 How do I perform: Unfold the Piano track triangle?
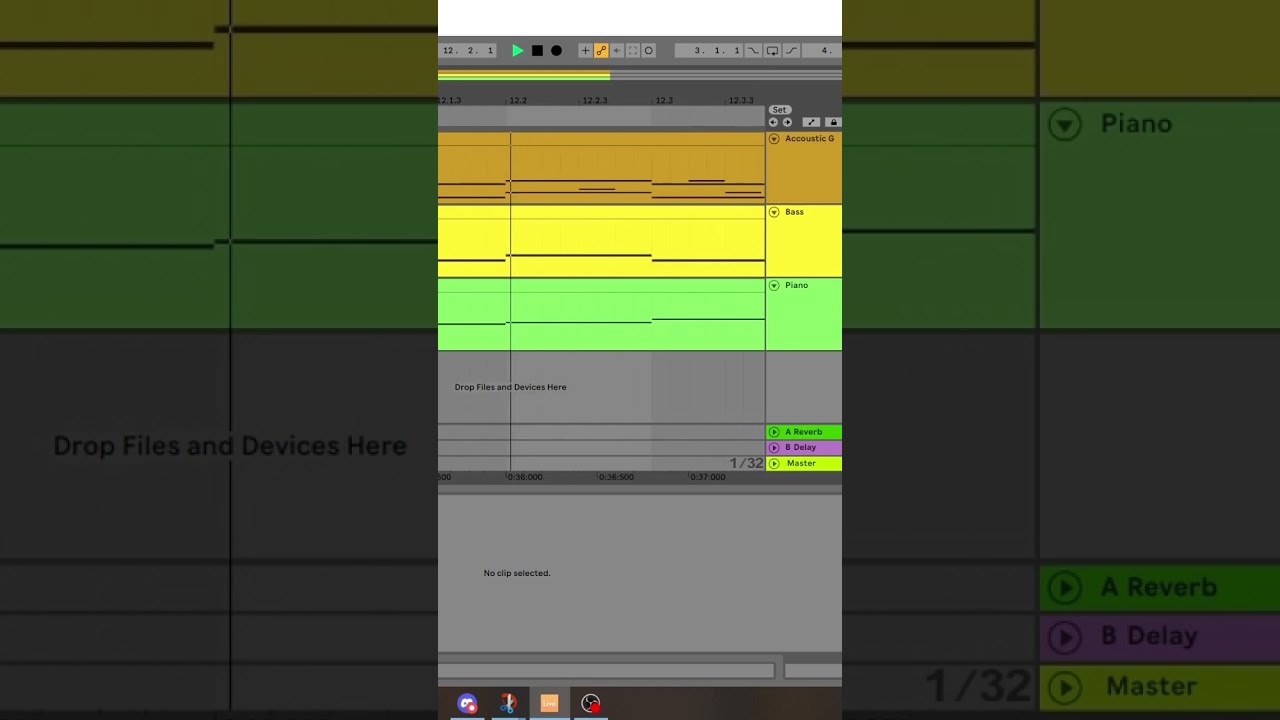[774, 285]
